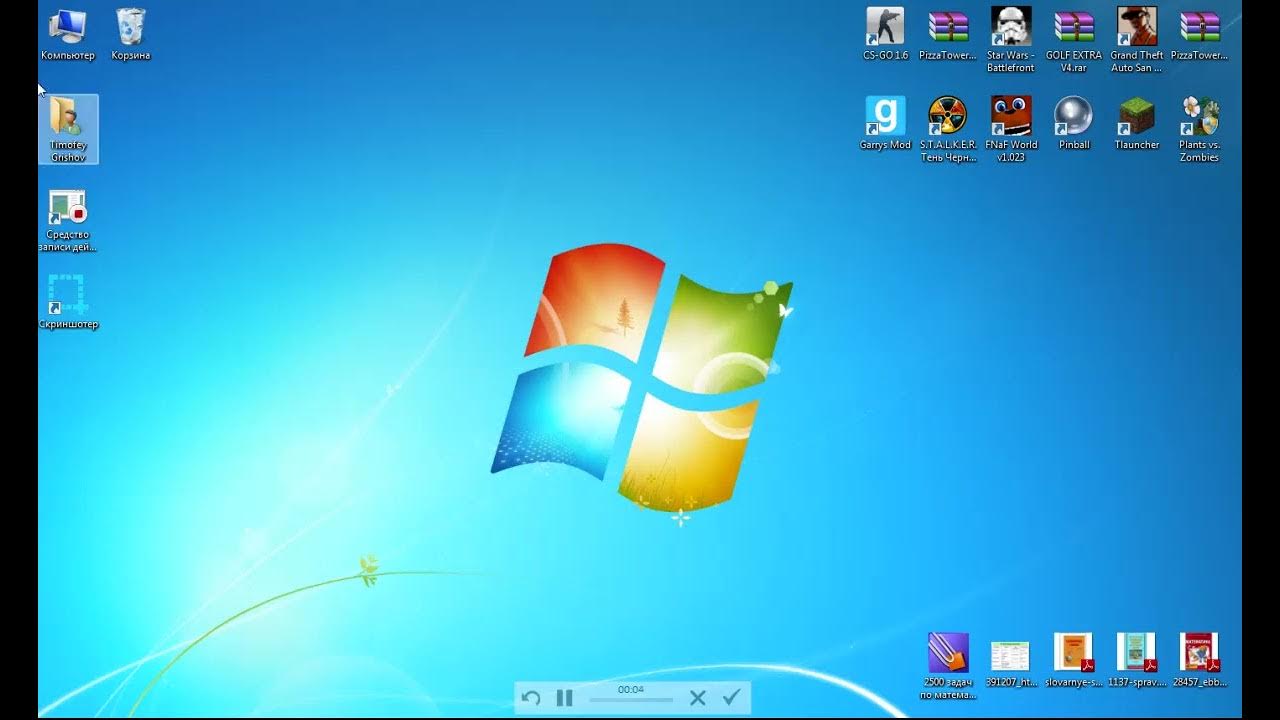
Task: Launch Star Wars - Battlefront shortcut
Action: point(1010,40)
